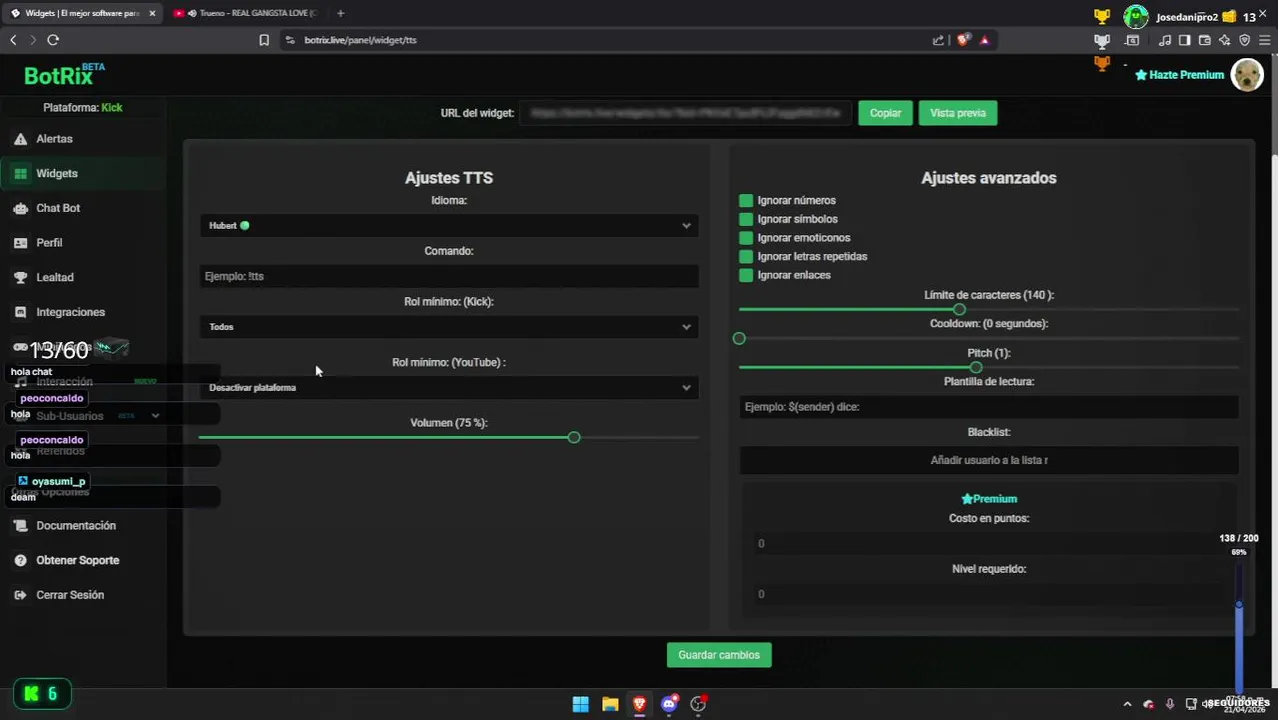The width and height of the screenshot is (1278, 720).
Task: Click the Obtener Soporte question mark icon
Action: (20, 560)
